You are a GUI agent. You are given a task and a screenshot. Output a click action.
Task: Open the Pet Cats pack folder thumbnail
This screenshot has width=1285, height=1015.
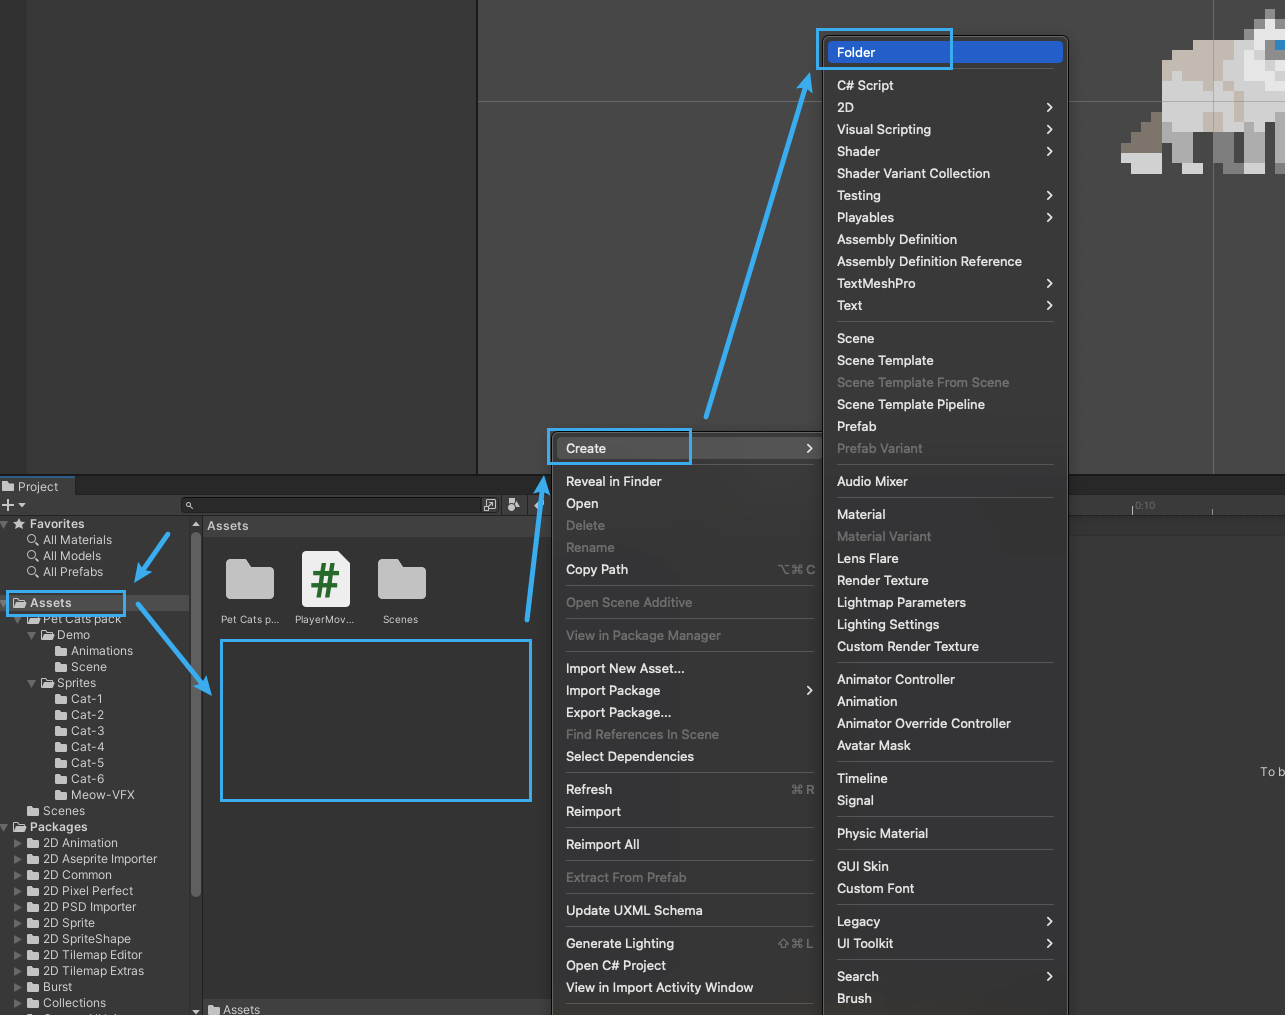click(249, 579)
